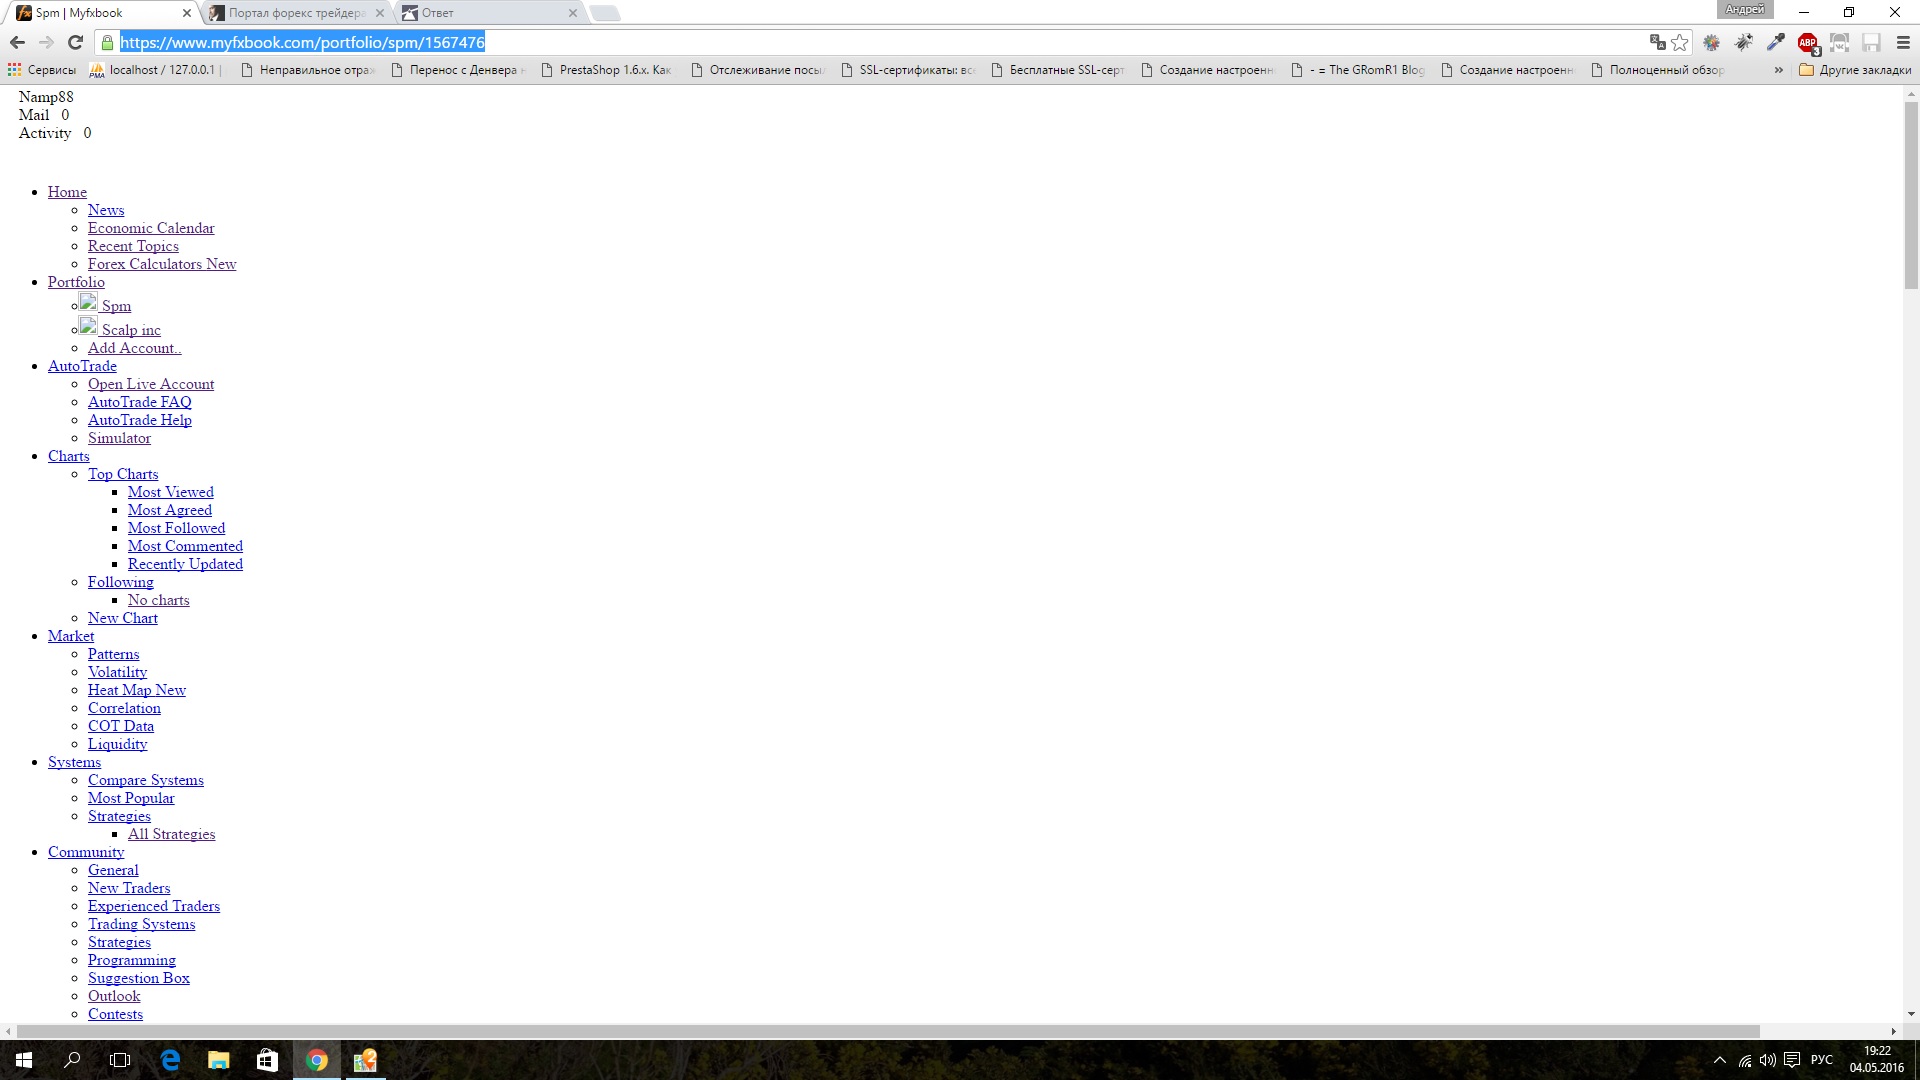The image size is (1920, 1080).
Task: Launch Microsoft Edge from the taskbar
Action: tap(170, 1060)
